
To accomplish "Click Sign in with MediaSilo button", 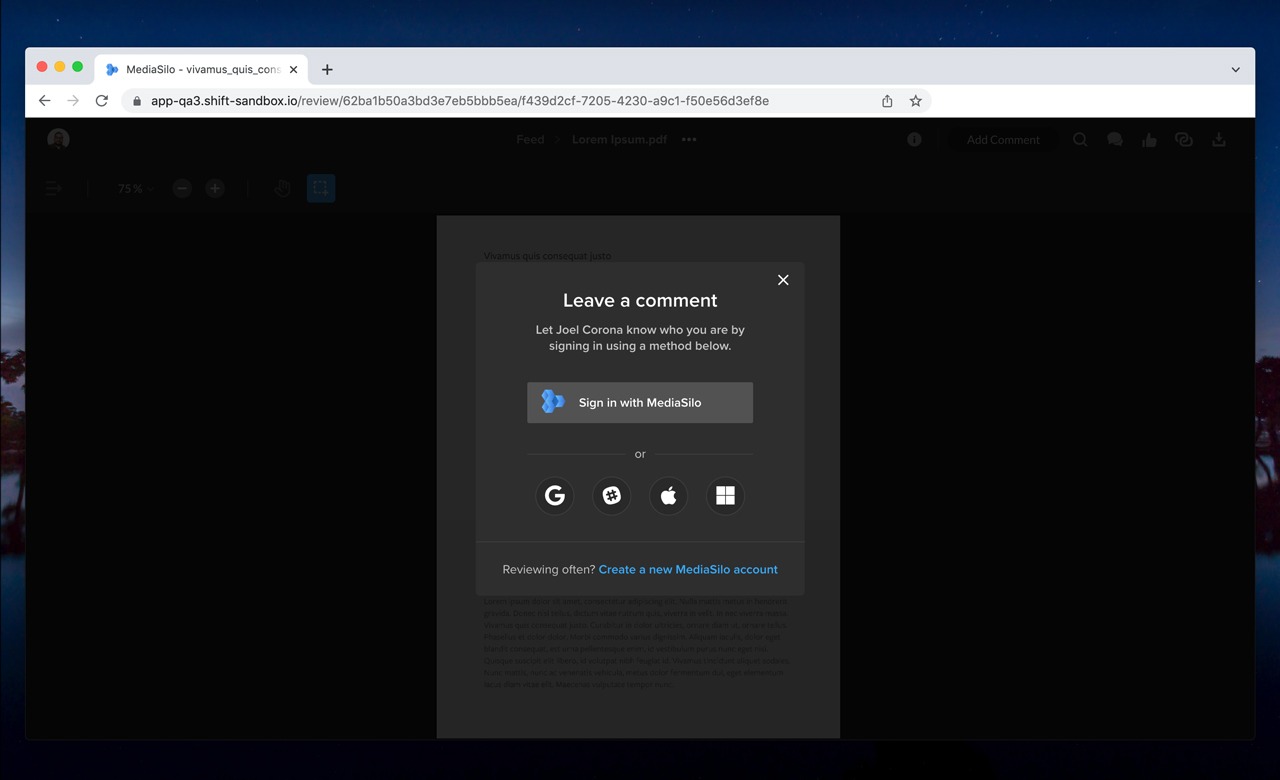I will point(640,402).
